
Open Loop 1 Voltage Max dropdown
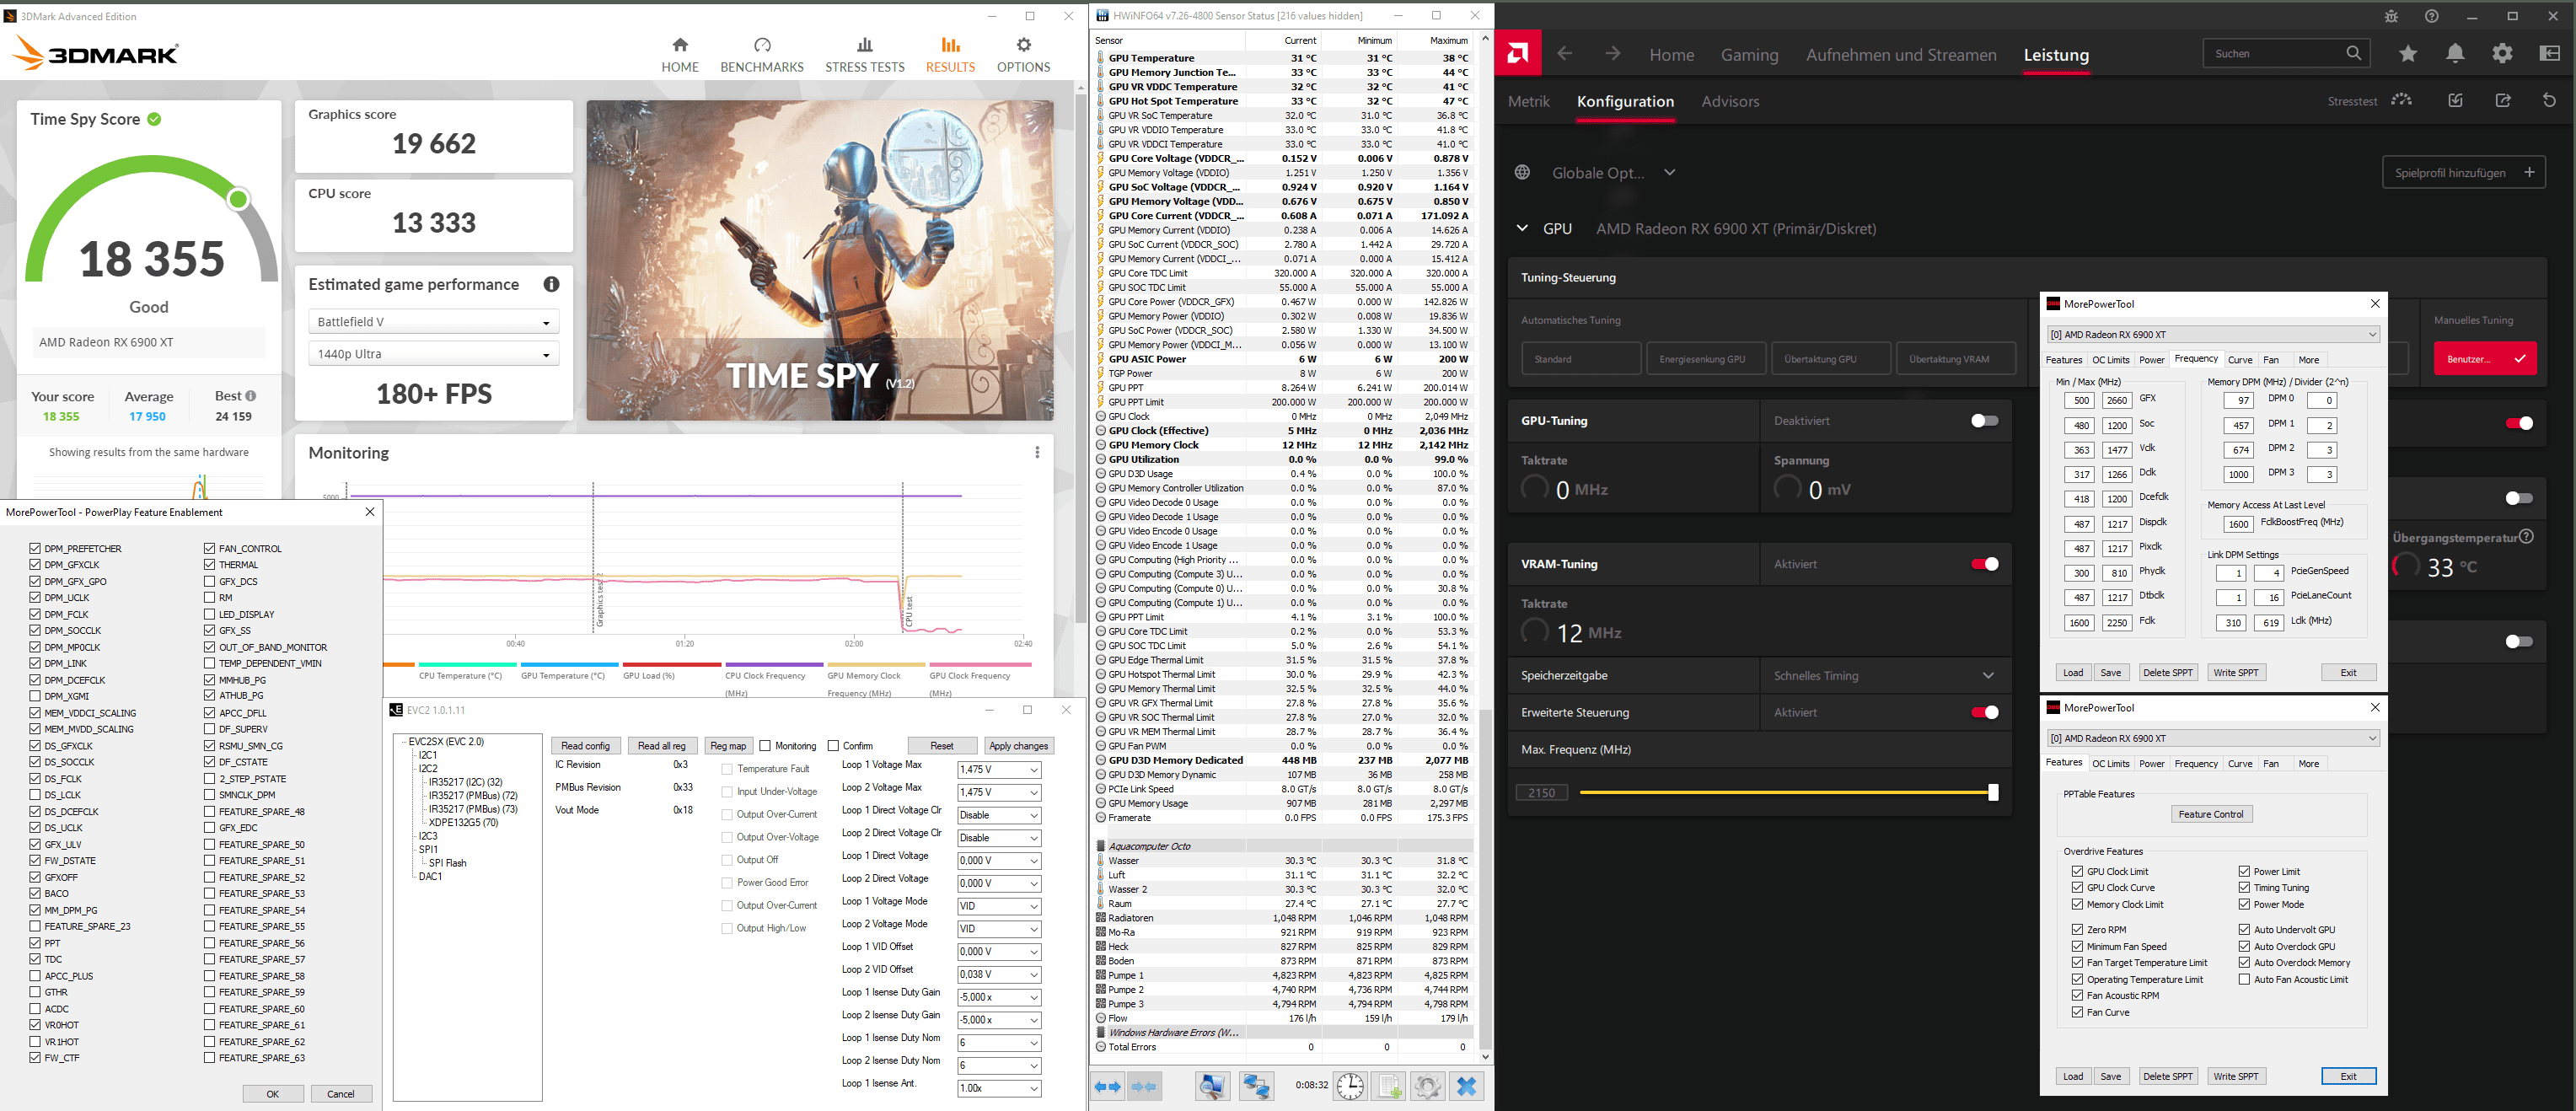tap(998, 769)
